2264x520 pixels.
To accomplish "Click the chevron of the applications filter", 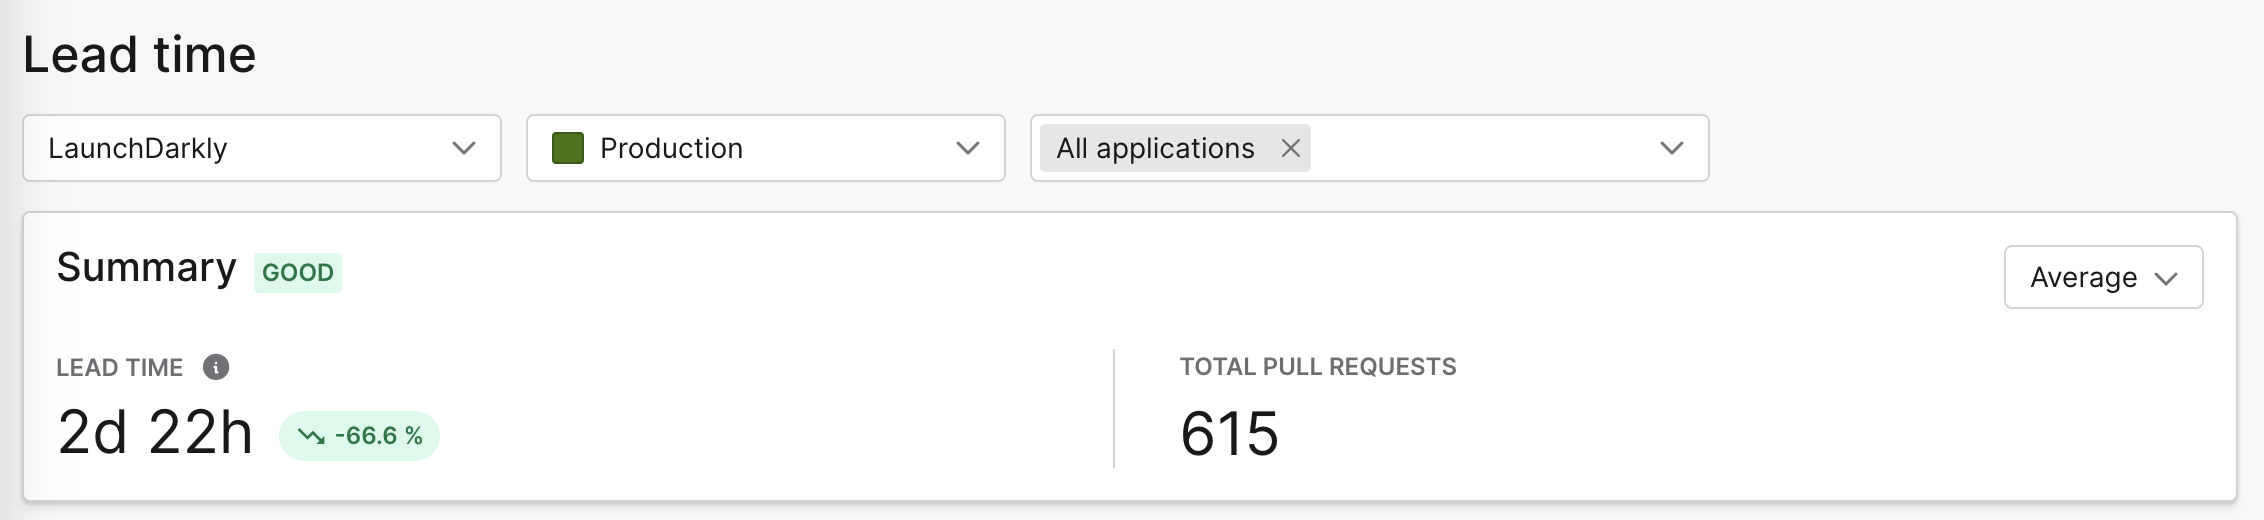I will click(x=1672, y=148).
